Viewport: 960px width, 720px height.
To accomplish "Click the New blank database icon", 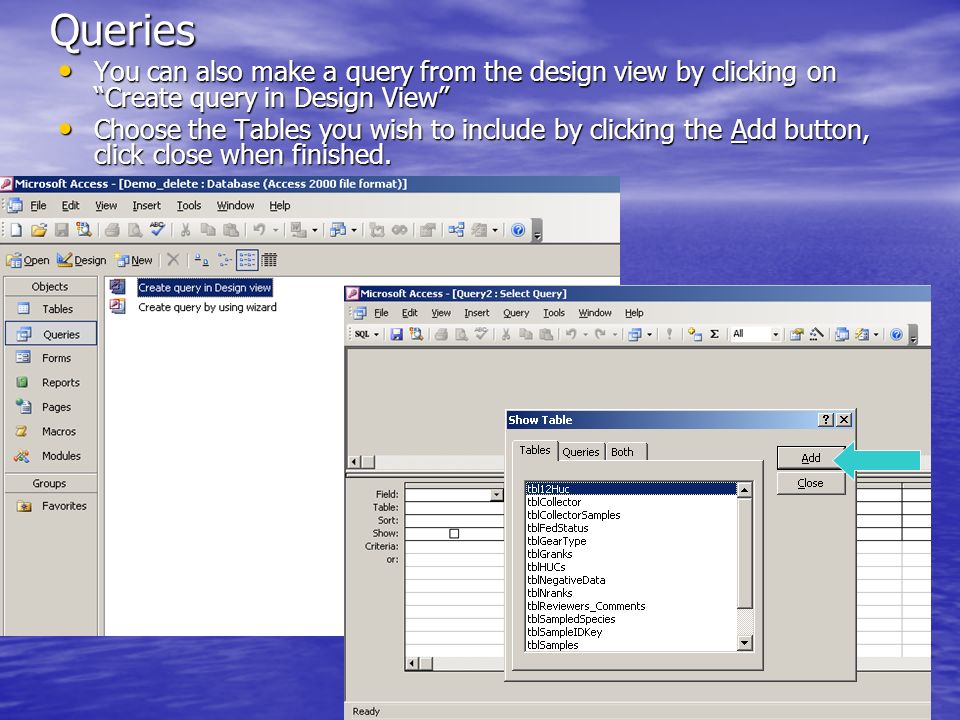I will [17, 230].
